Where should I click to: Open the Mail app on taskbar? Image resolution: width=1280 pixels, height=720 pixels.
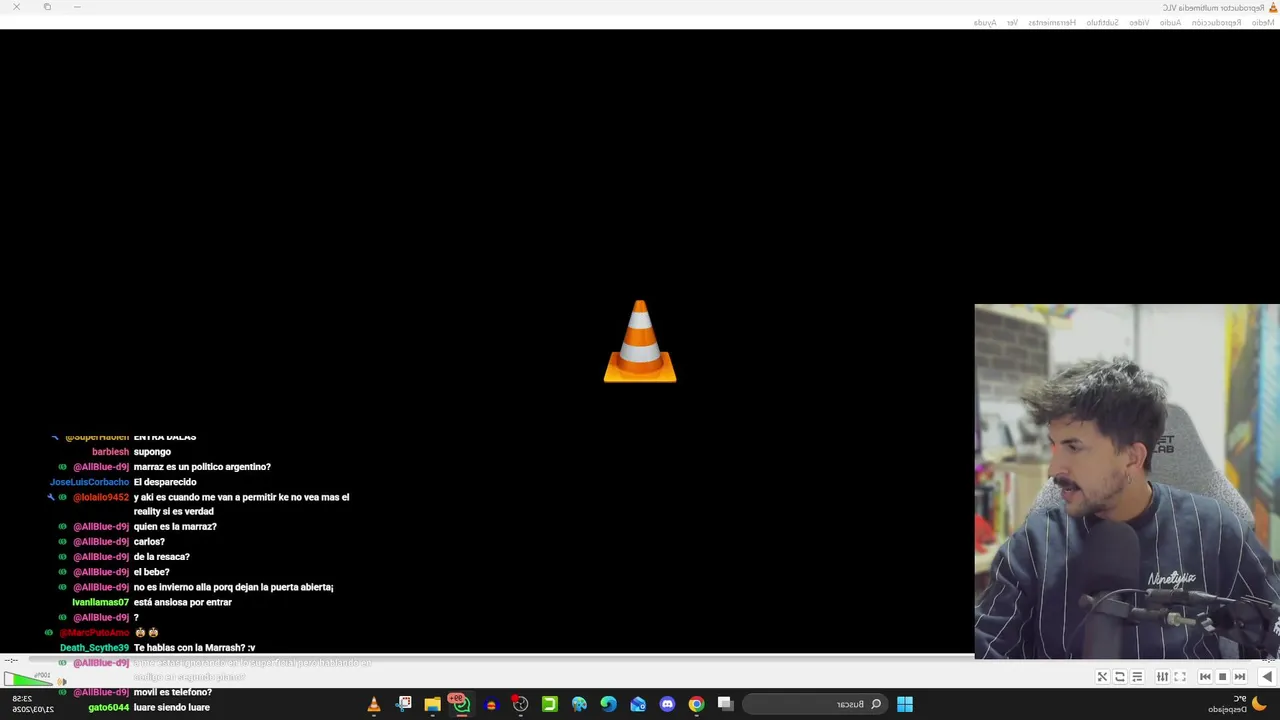(x=638, y=704)
